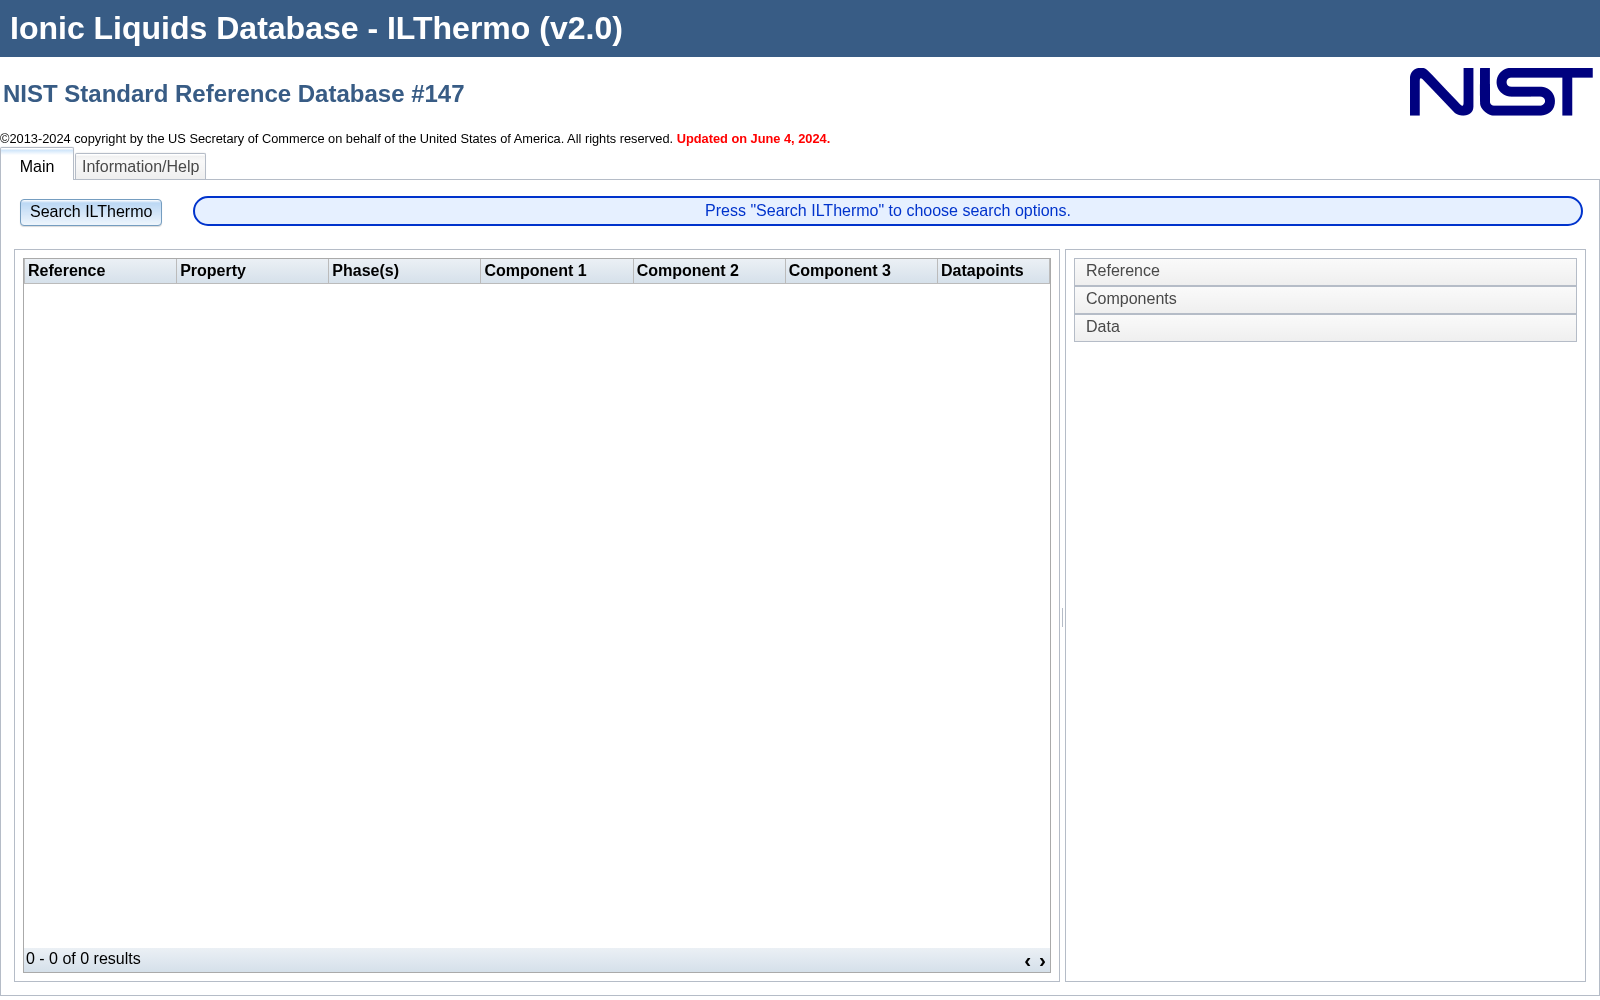This screenshot has height=1000, width=1600.
Task: Expand the Components accordion pane
Action: coord(1325,300)
